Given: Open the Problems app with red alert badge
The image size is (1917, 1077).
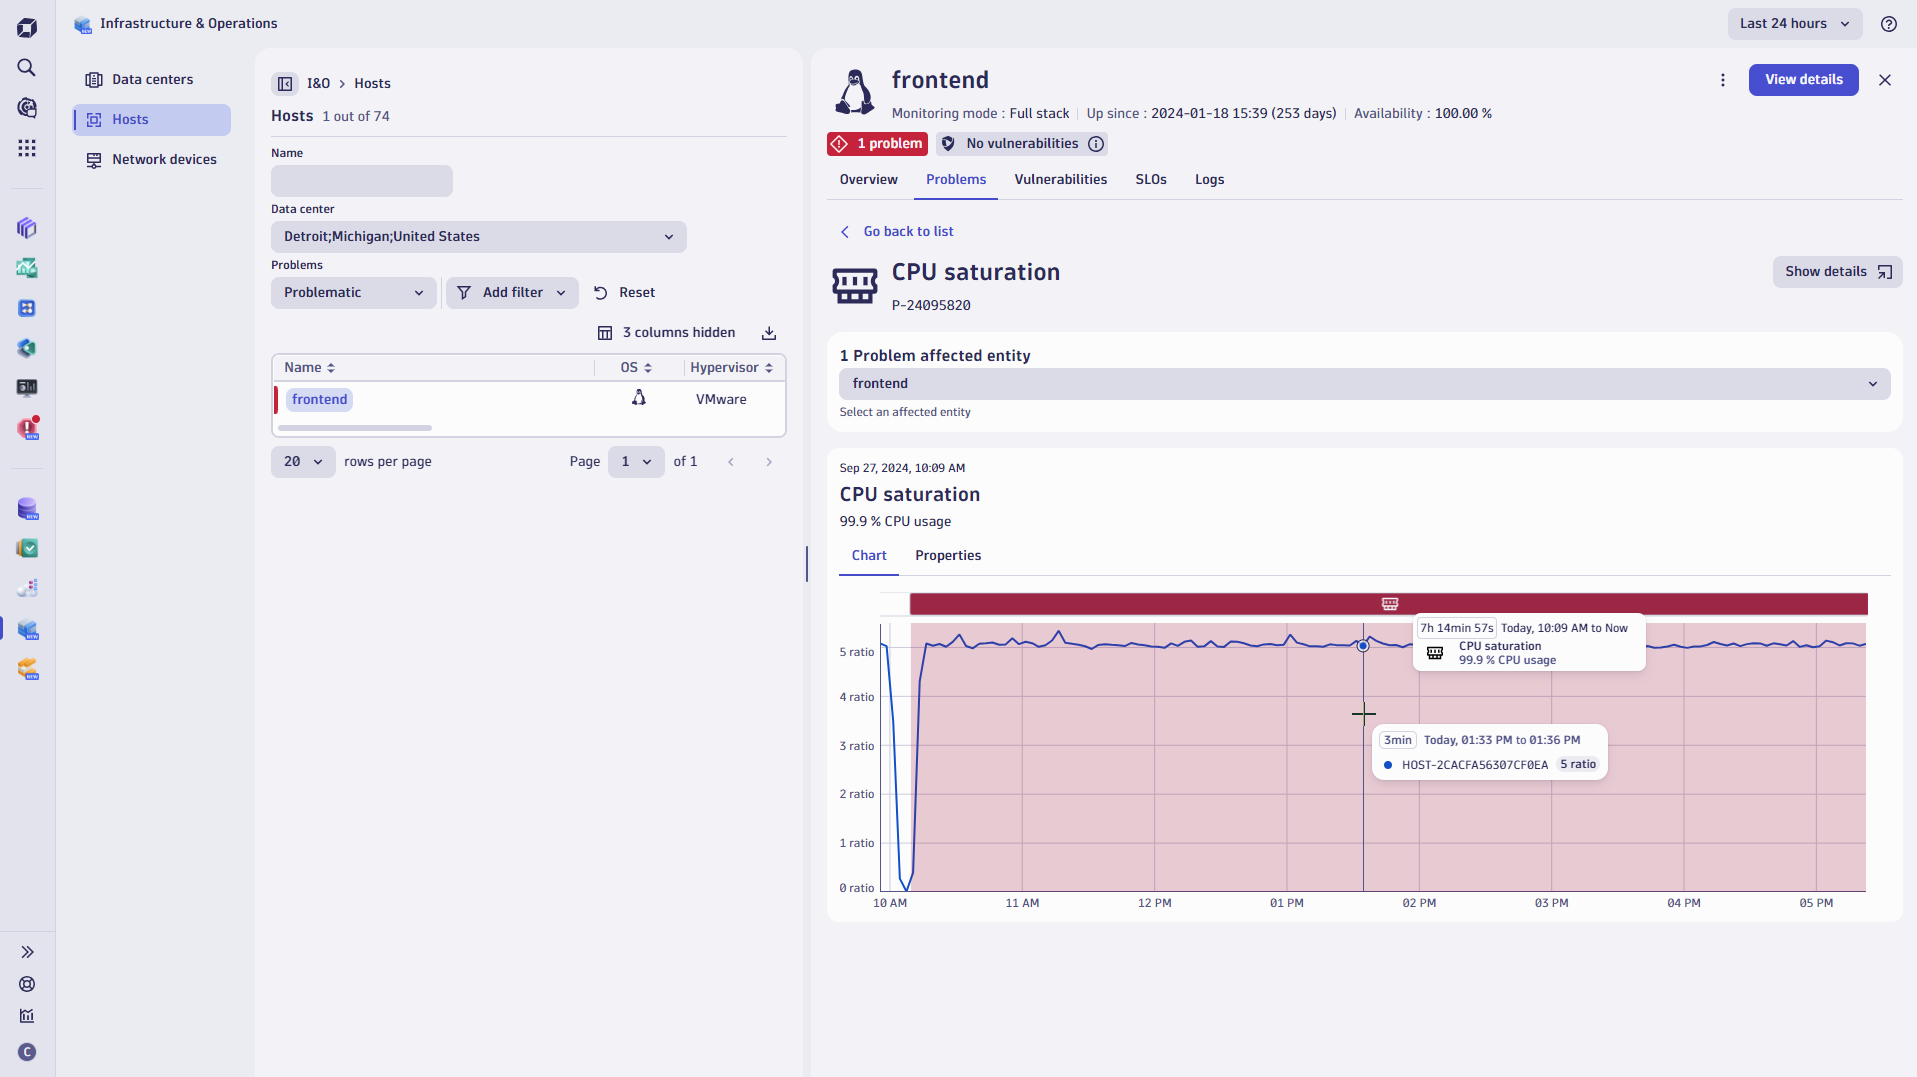Looking at the screenshot, I should click(x=27, y=427).
